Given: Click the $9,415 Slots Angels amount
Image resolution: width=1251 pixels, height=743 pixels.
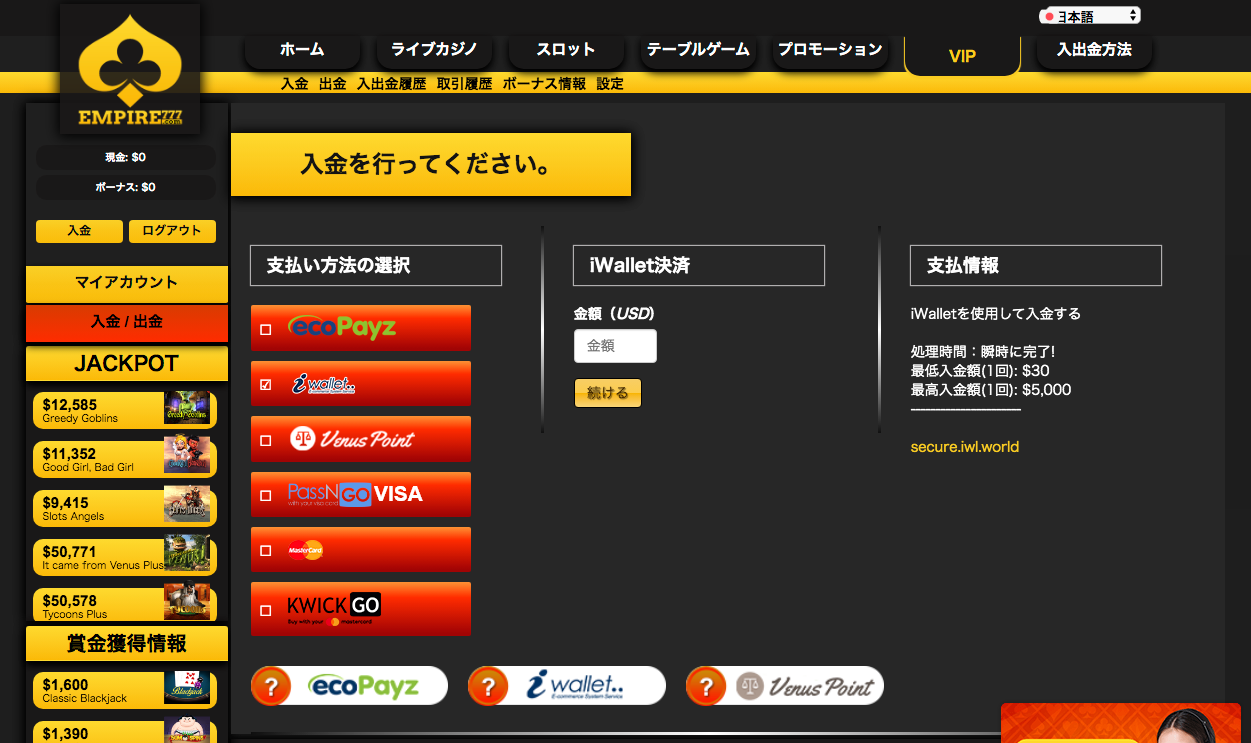Looking at the screenshot, I should (x=66, y=503).
